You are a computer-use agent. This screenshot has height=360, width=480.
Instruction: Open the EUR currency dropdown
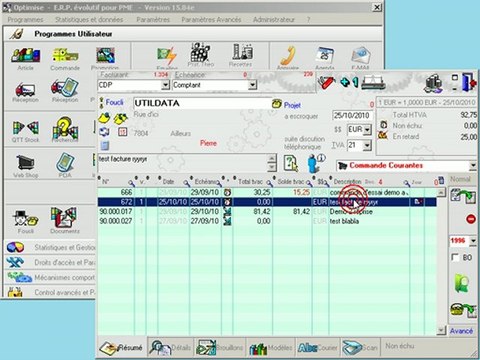pyautogui.click(x=367, y=129)
